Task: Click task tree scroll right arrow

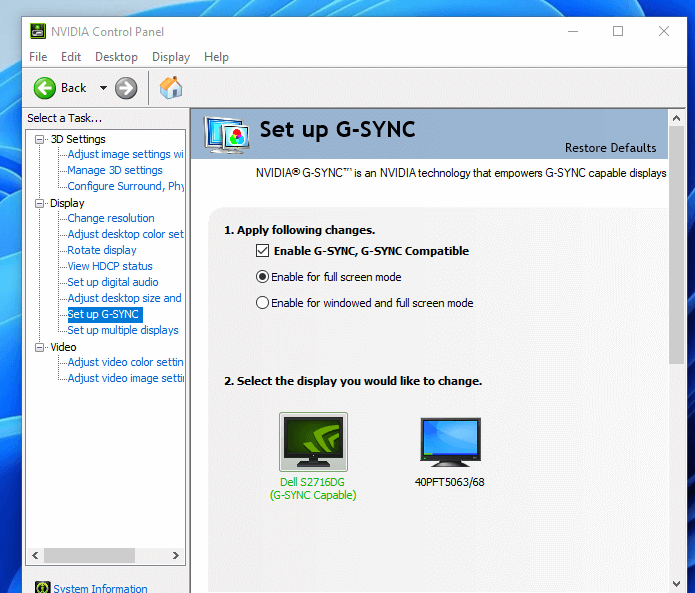Action: (176, 555)
